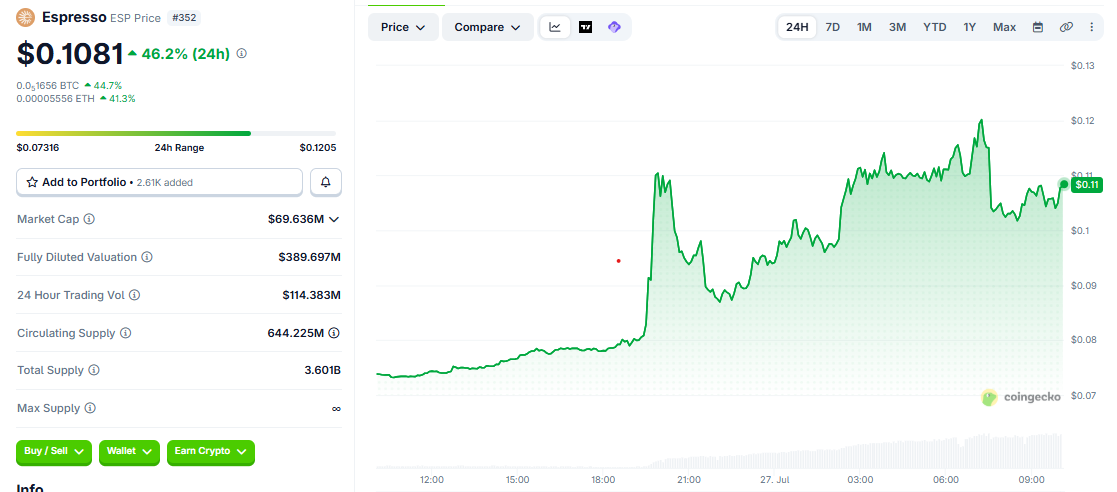Open the calendar date range picker
Screen dimensions: 1117x492
click(1038, 27)
